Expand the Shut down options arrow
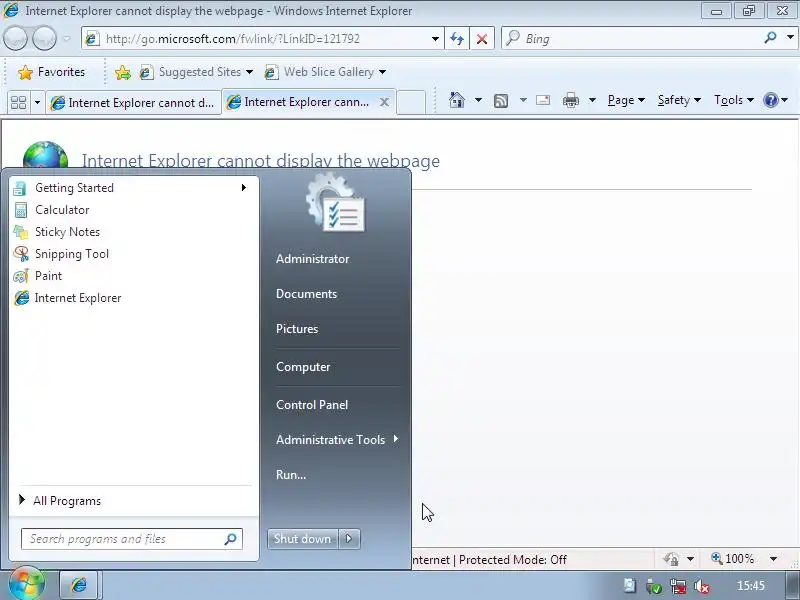 [349, 538]
